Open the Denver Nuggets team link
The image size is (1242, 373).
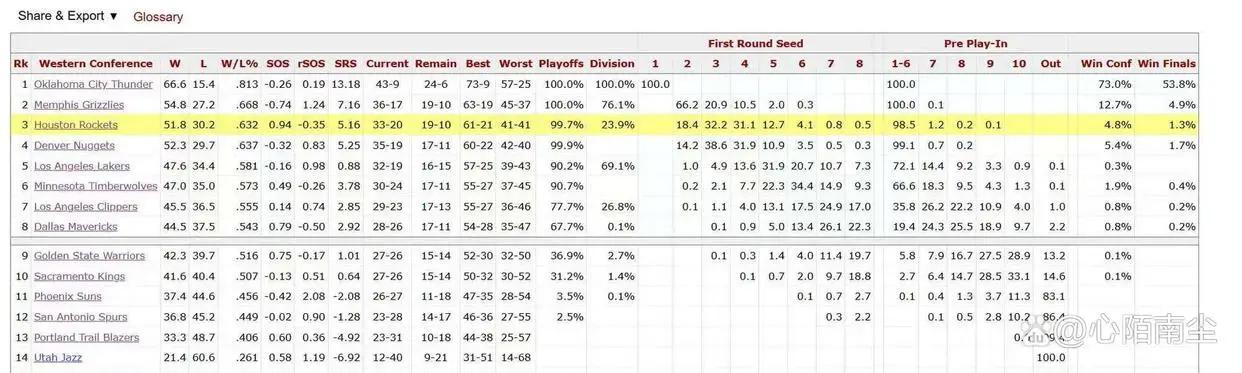[74, 146]
